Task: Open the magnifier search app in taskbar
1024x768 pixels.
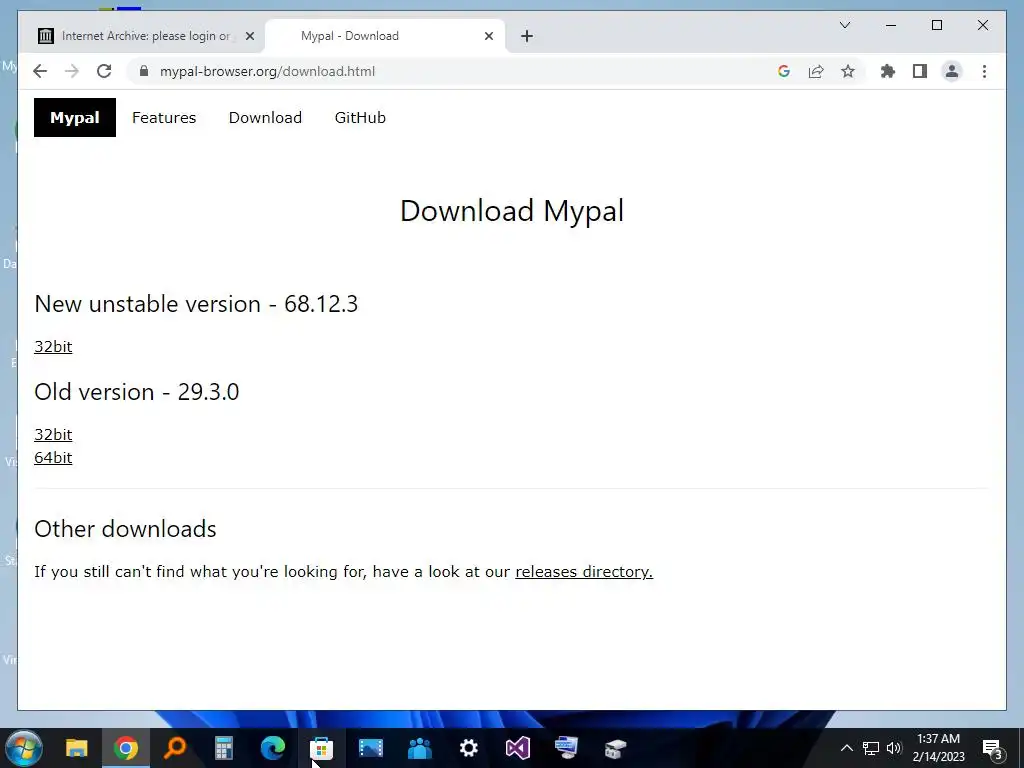Action: point(174,748)
